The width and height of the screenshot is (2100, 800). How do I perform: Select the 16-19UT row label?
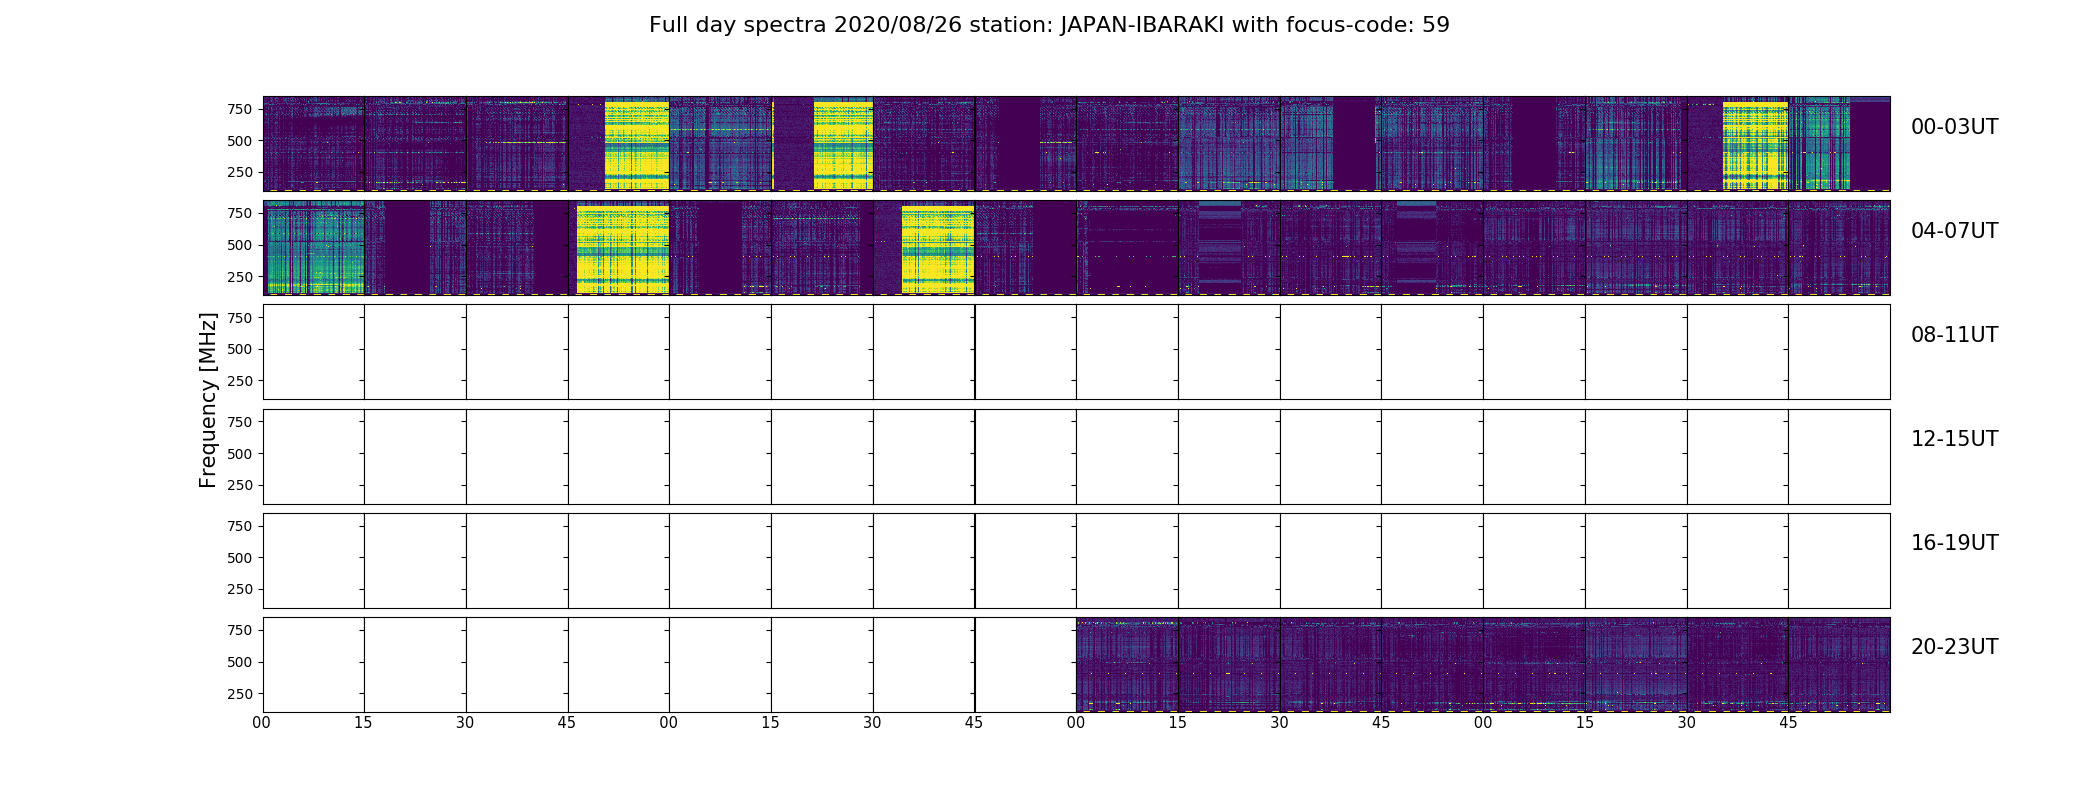tap(1954, 543)
